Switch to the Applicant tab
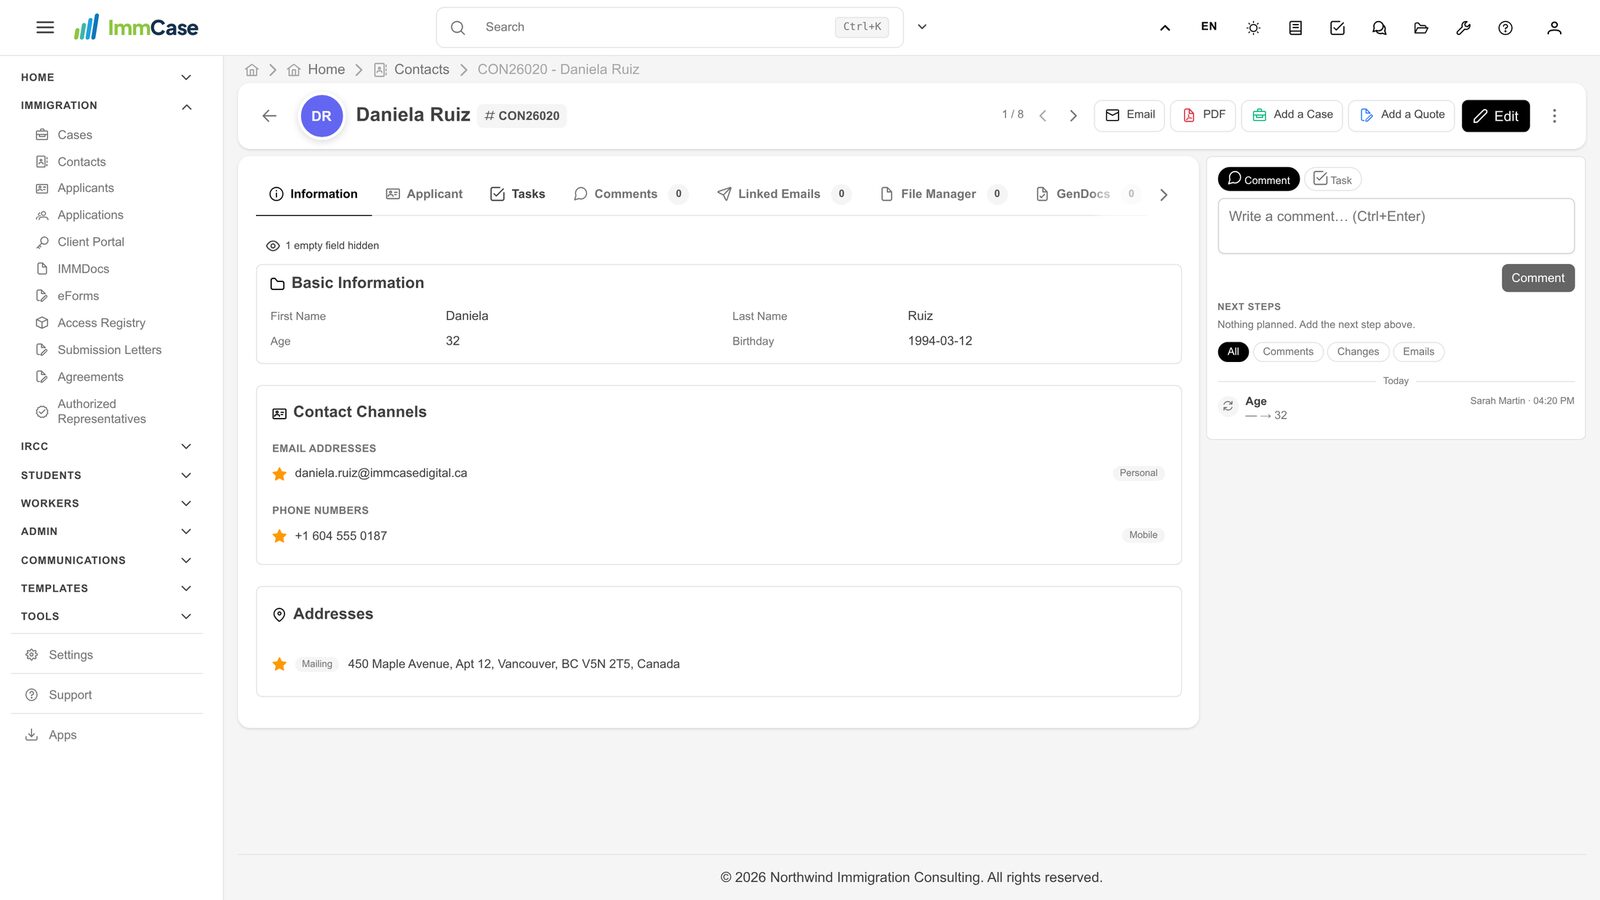This screenshot has height=900, width=1600. coord(424,194)
